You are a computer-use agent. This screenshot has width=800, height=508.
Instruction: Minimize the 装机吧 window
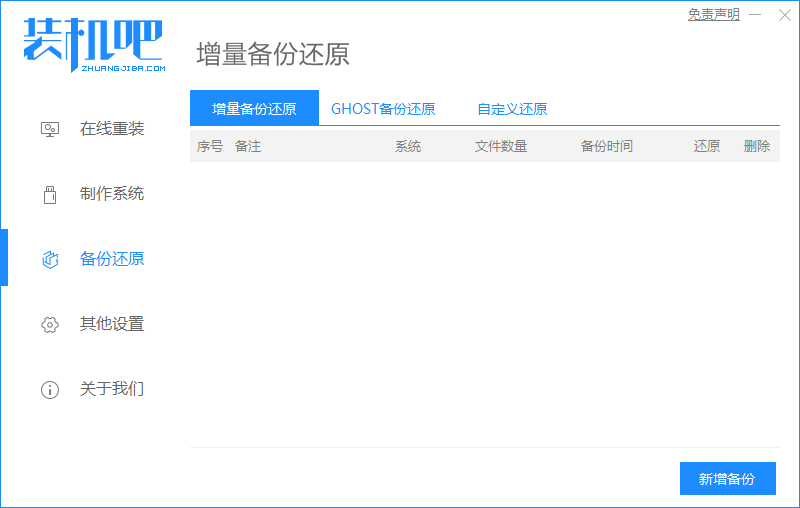pyautogui.click(x=756, y=15)
